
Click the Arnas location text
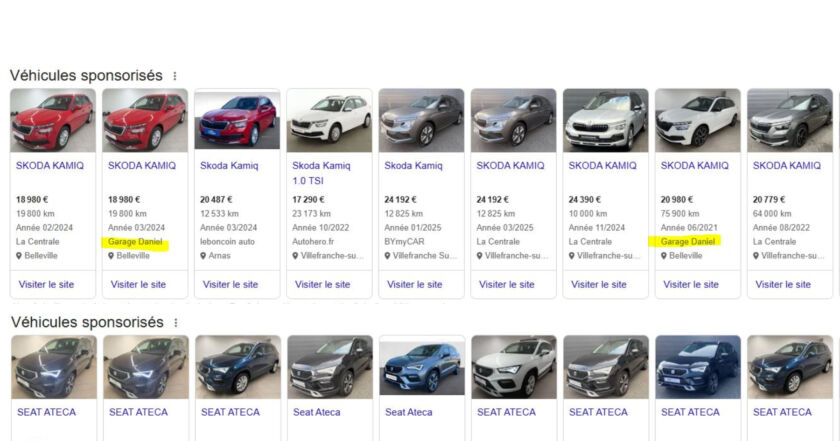click(x=220, y=256)
